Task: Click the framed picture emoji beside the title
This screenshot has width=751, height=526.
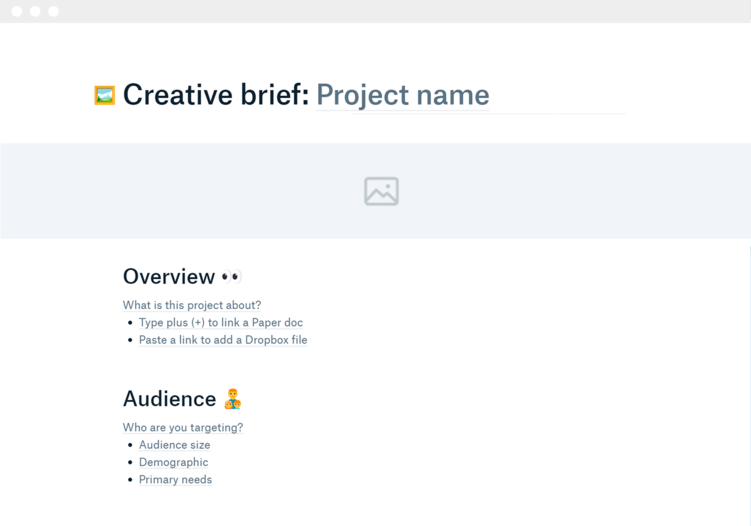Action: 104,95
